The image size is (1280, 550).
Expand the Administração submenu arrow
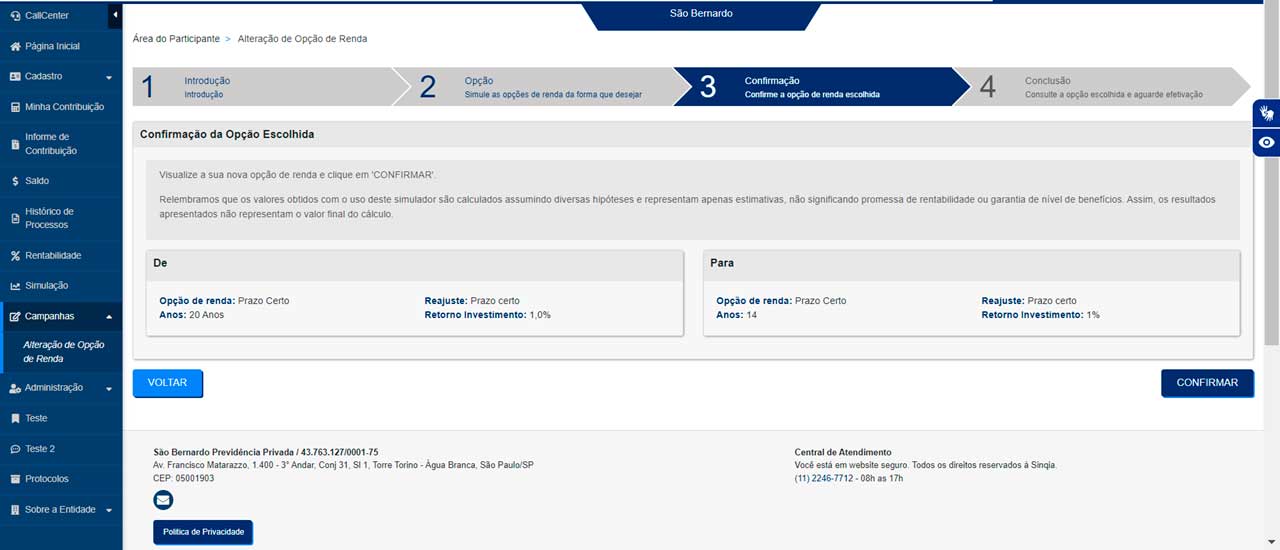click(109, 388)
